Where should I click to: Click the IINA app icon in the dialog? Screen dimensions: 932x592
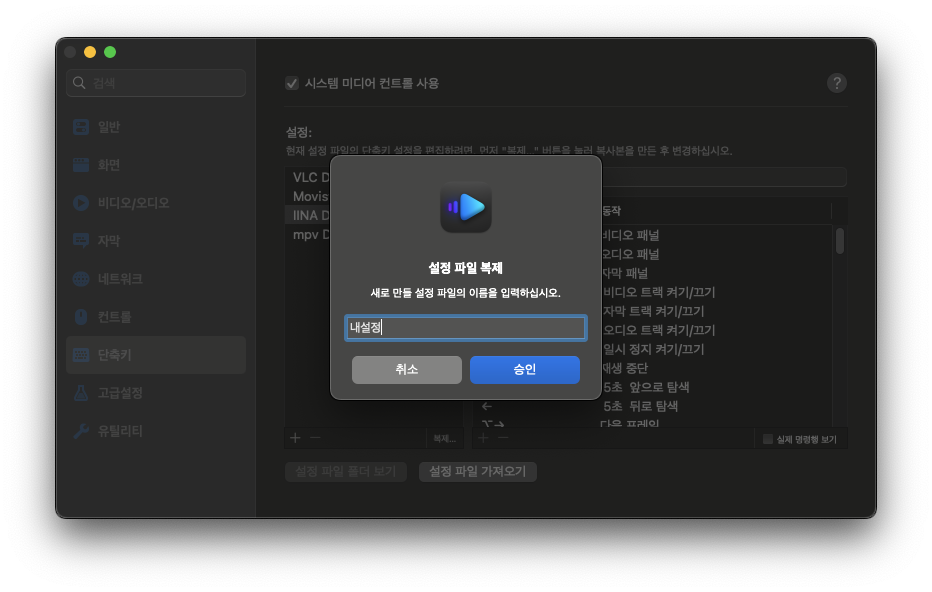(465, 207)
